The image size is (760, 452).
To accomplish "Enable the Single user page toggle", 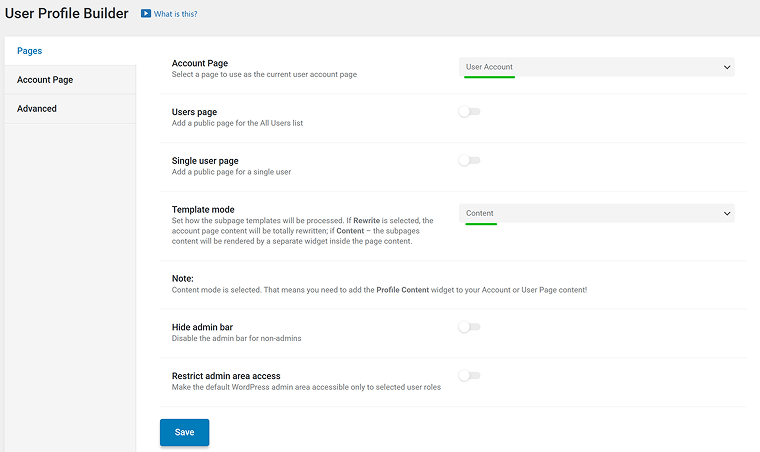I will coord(469,160).
